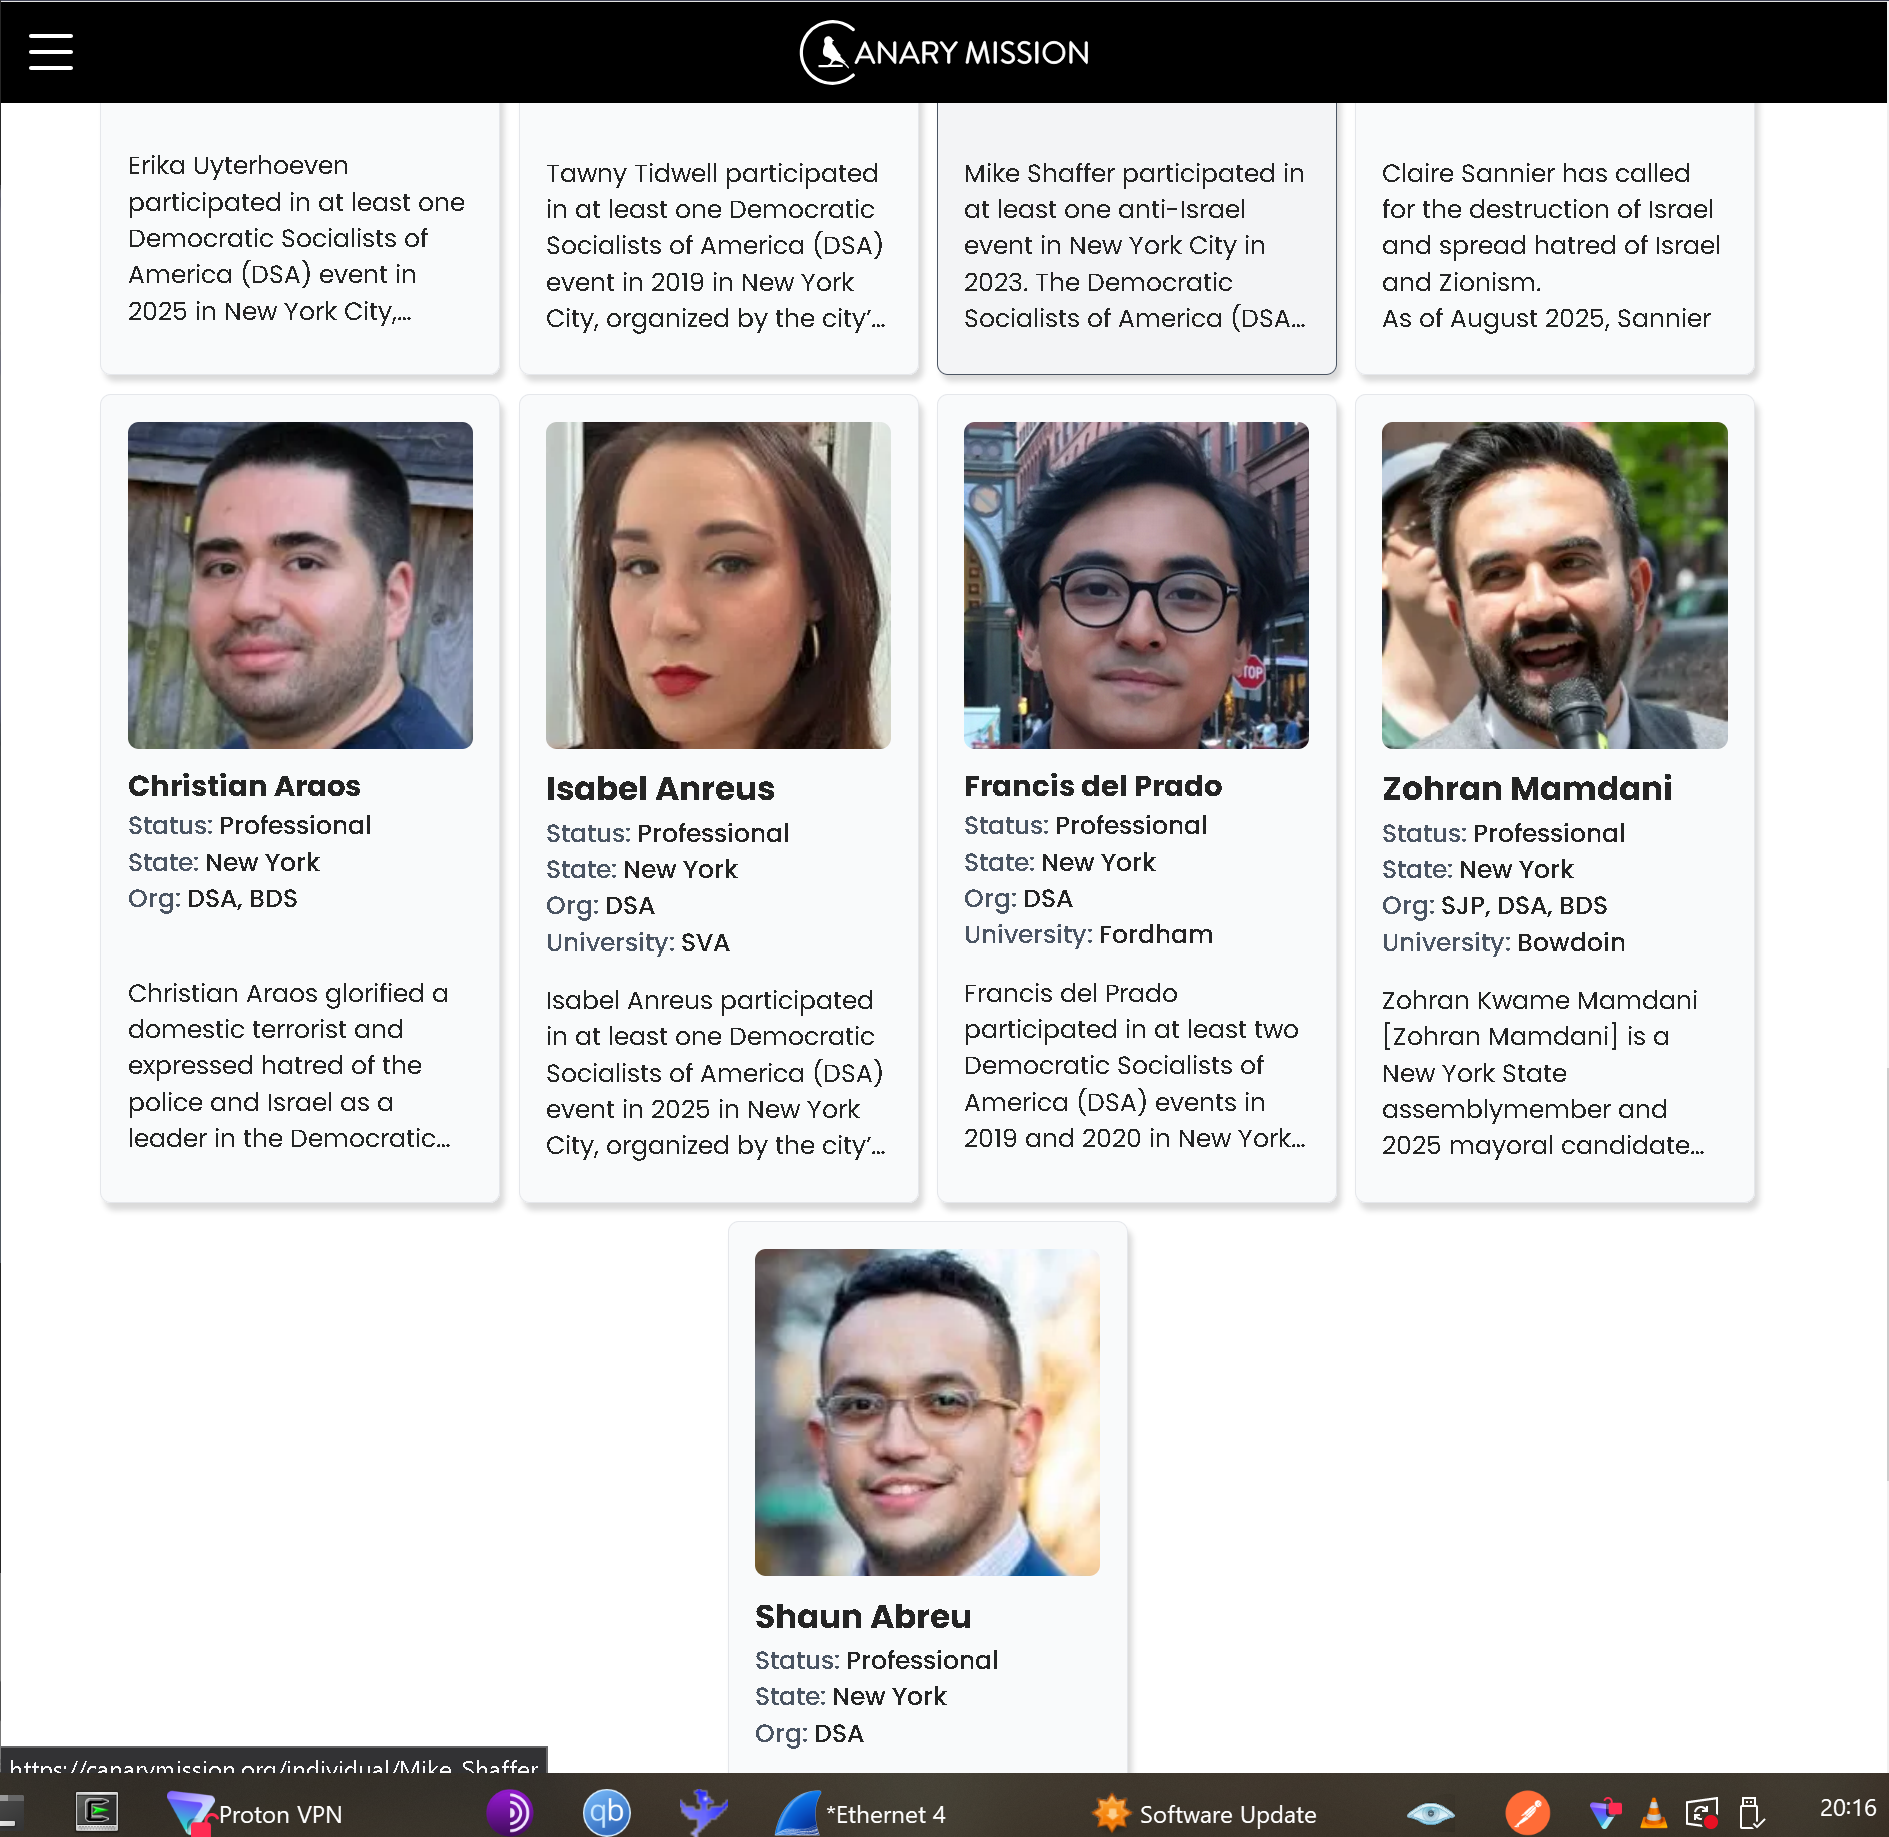
Task: Open the VLC cone icon in the tray
Action: tap(1654, 1813)
